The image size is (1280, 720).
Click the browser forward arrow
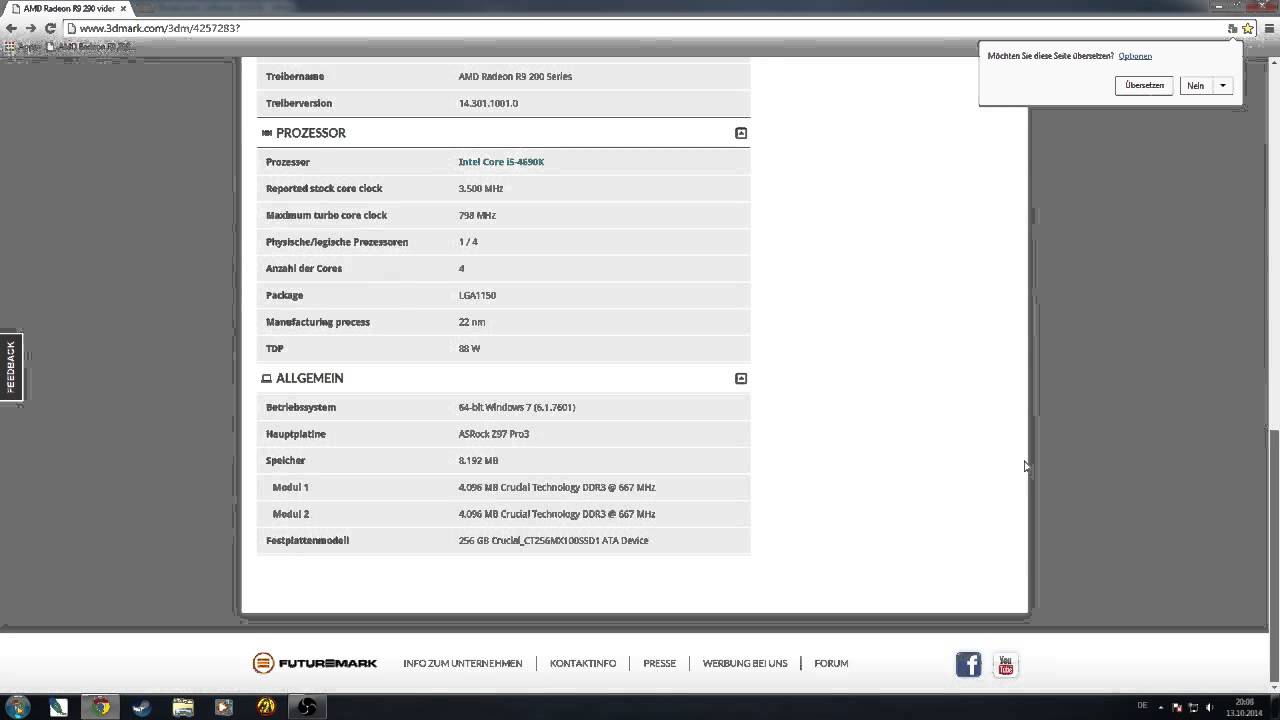pos(30,28)
